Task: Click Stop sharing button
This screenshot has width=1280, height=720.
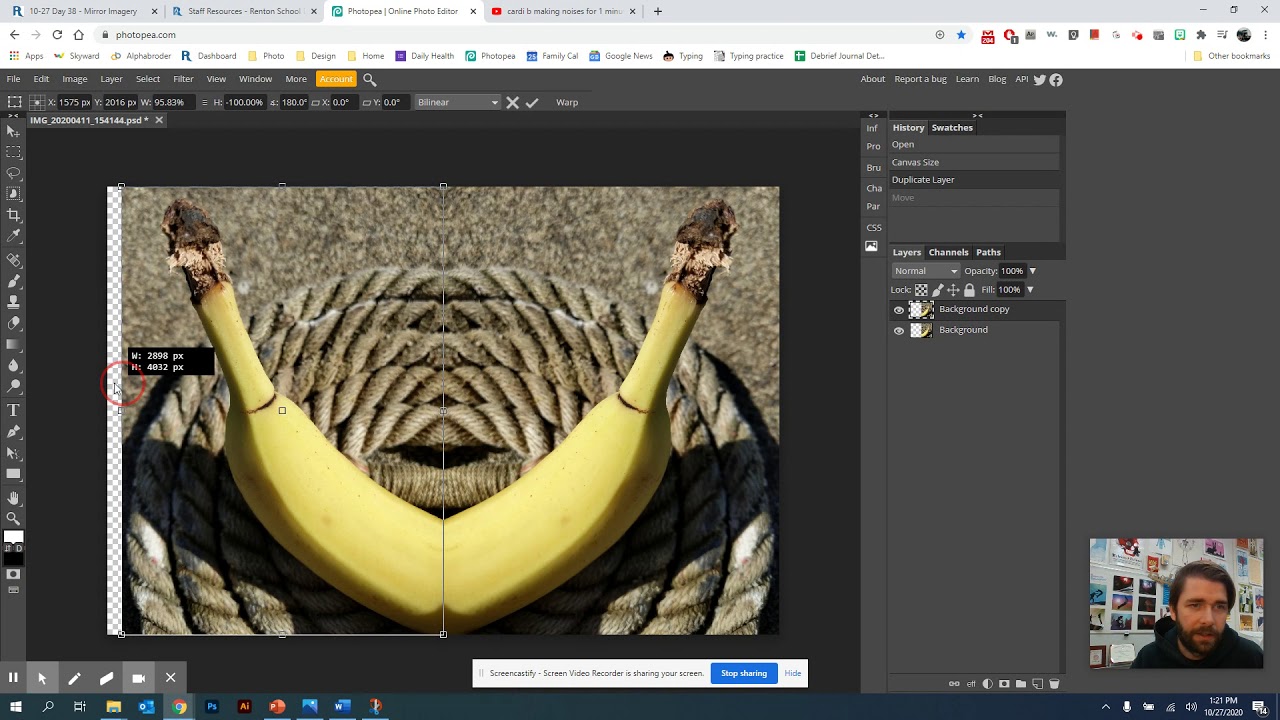Action: point(744,673)
